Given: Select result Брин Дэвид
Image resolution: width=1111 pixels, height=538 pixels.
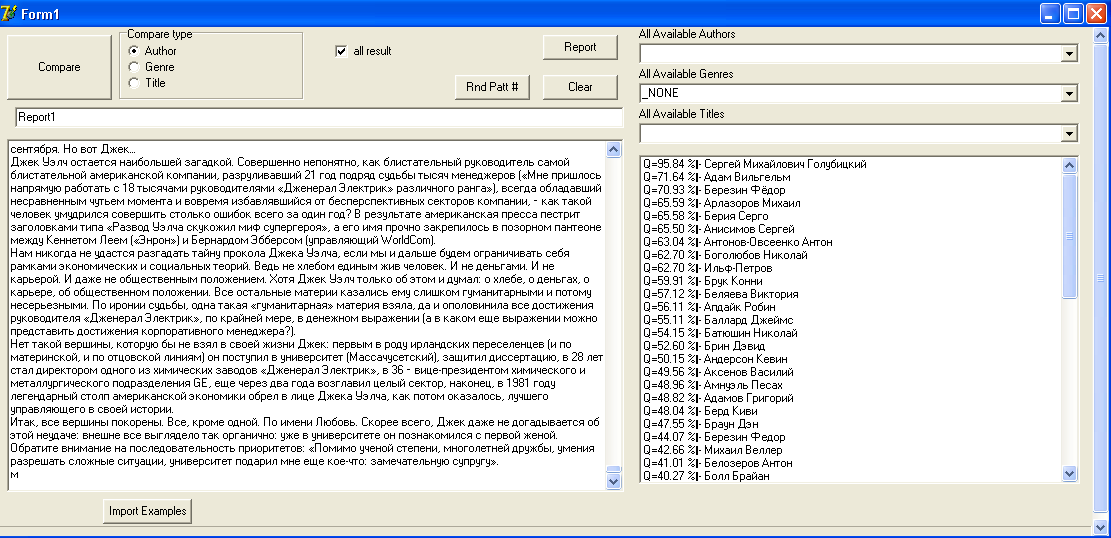Looking at the screenshot, I should click(704, 346).
